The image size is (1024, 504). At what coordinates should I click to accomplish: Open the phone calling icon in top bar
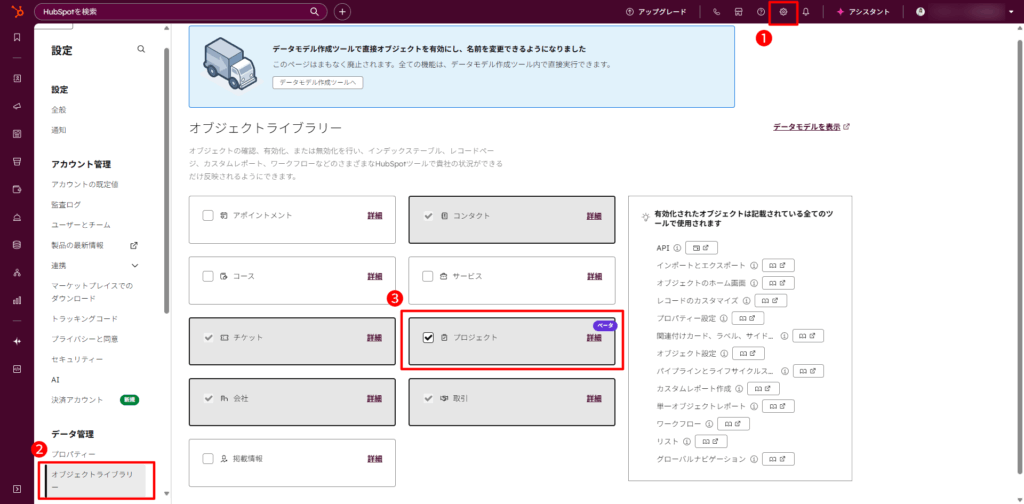click(716, 12)
